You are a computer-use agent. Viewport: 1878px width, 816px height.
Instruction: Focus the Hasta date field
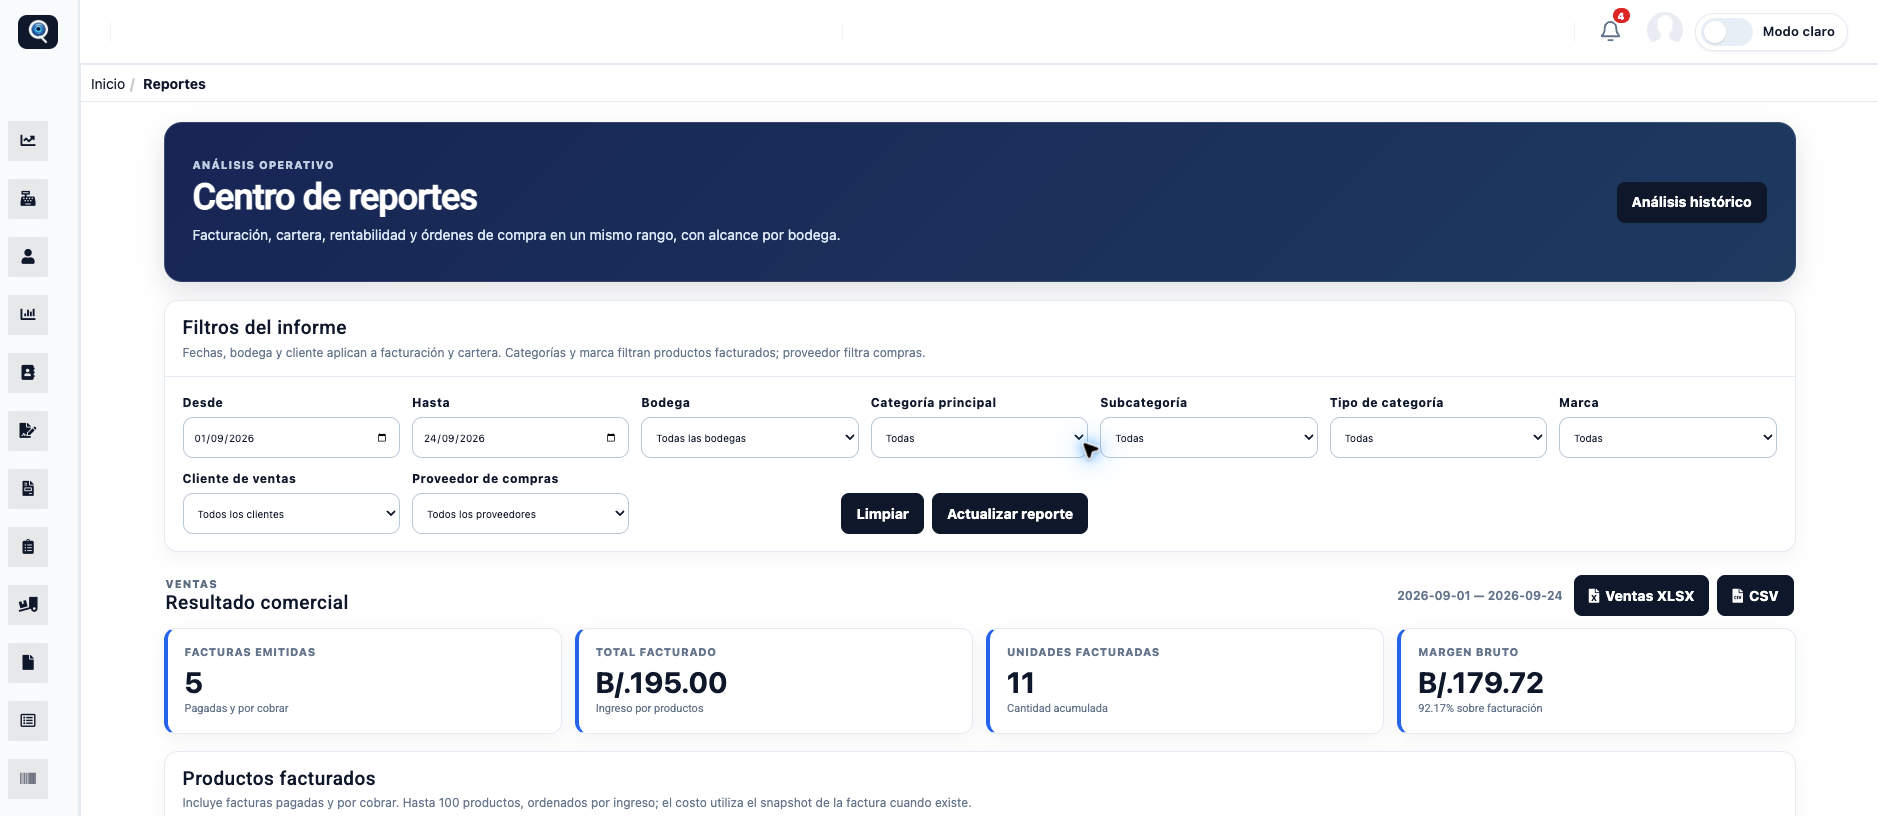[520, 438]
